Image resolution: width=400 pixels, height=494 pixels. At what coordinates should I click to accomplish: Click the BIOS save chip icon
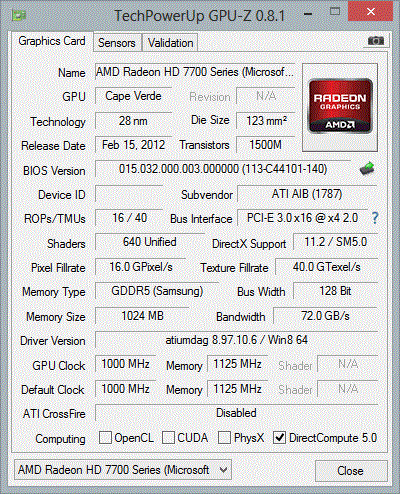tap(367, 168)
